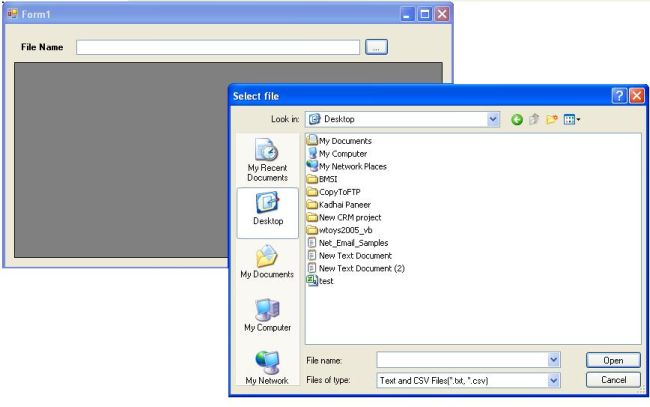Click the Form1 window title icon

[x=13, y=14]
